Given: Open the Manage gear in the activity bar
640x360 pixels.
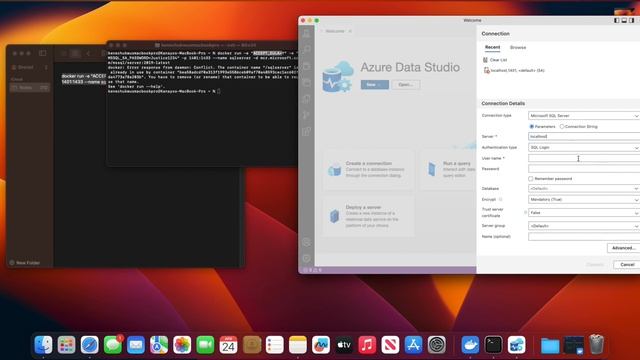Looking at the screenshot, I should pos(306,258).
